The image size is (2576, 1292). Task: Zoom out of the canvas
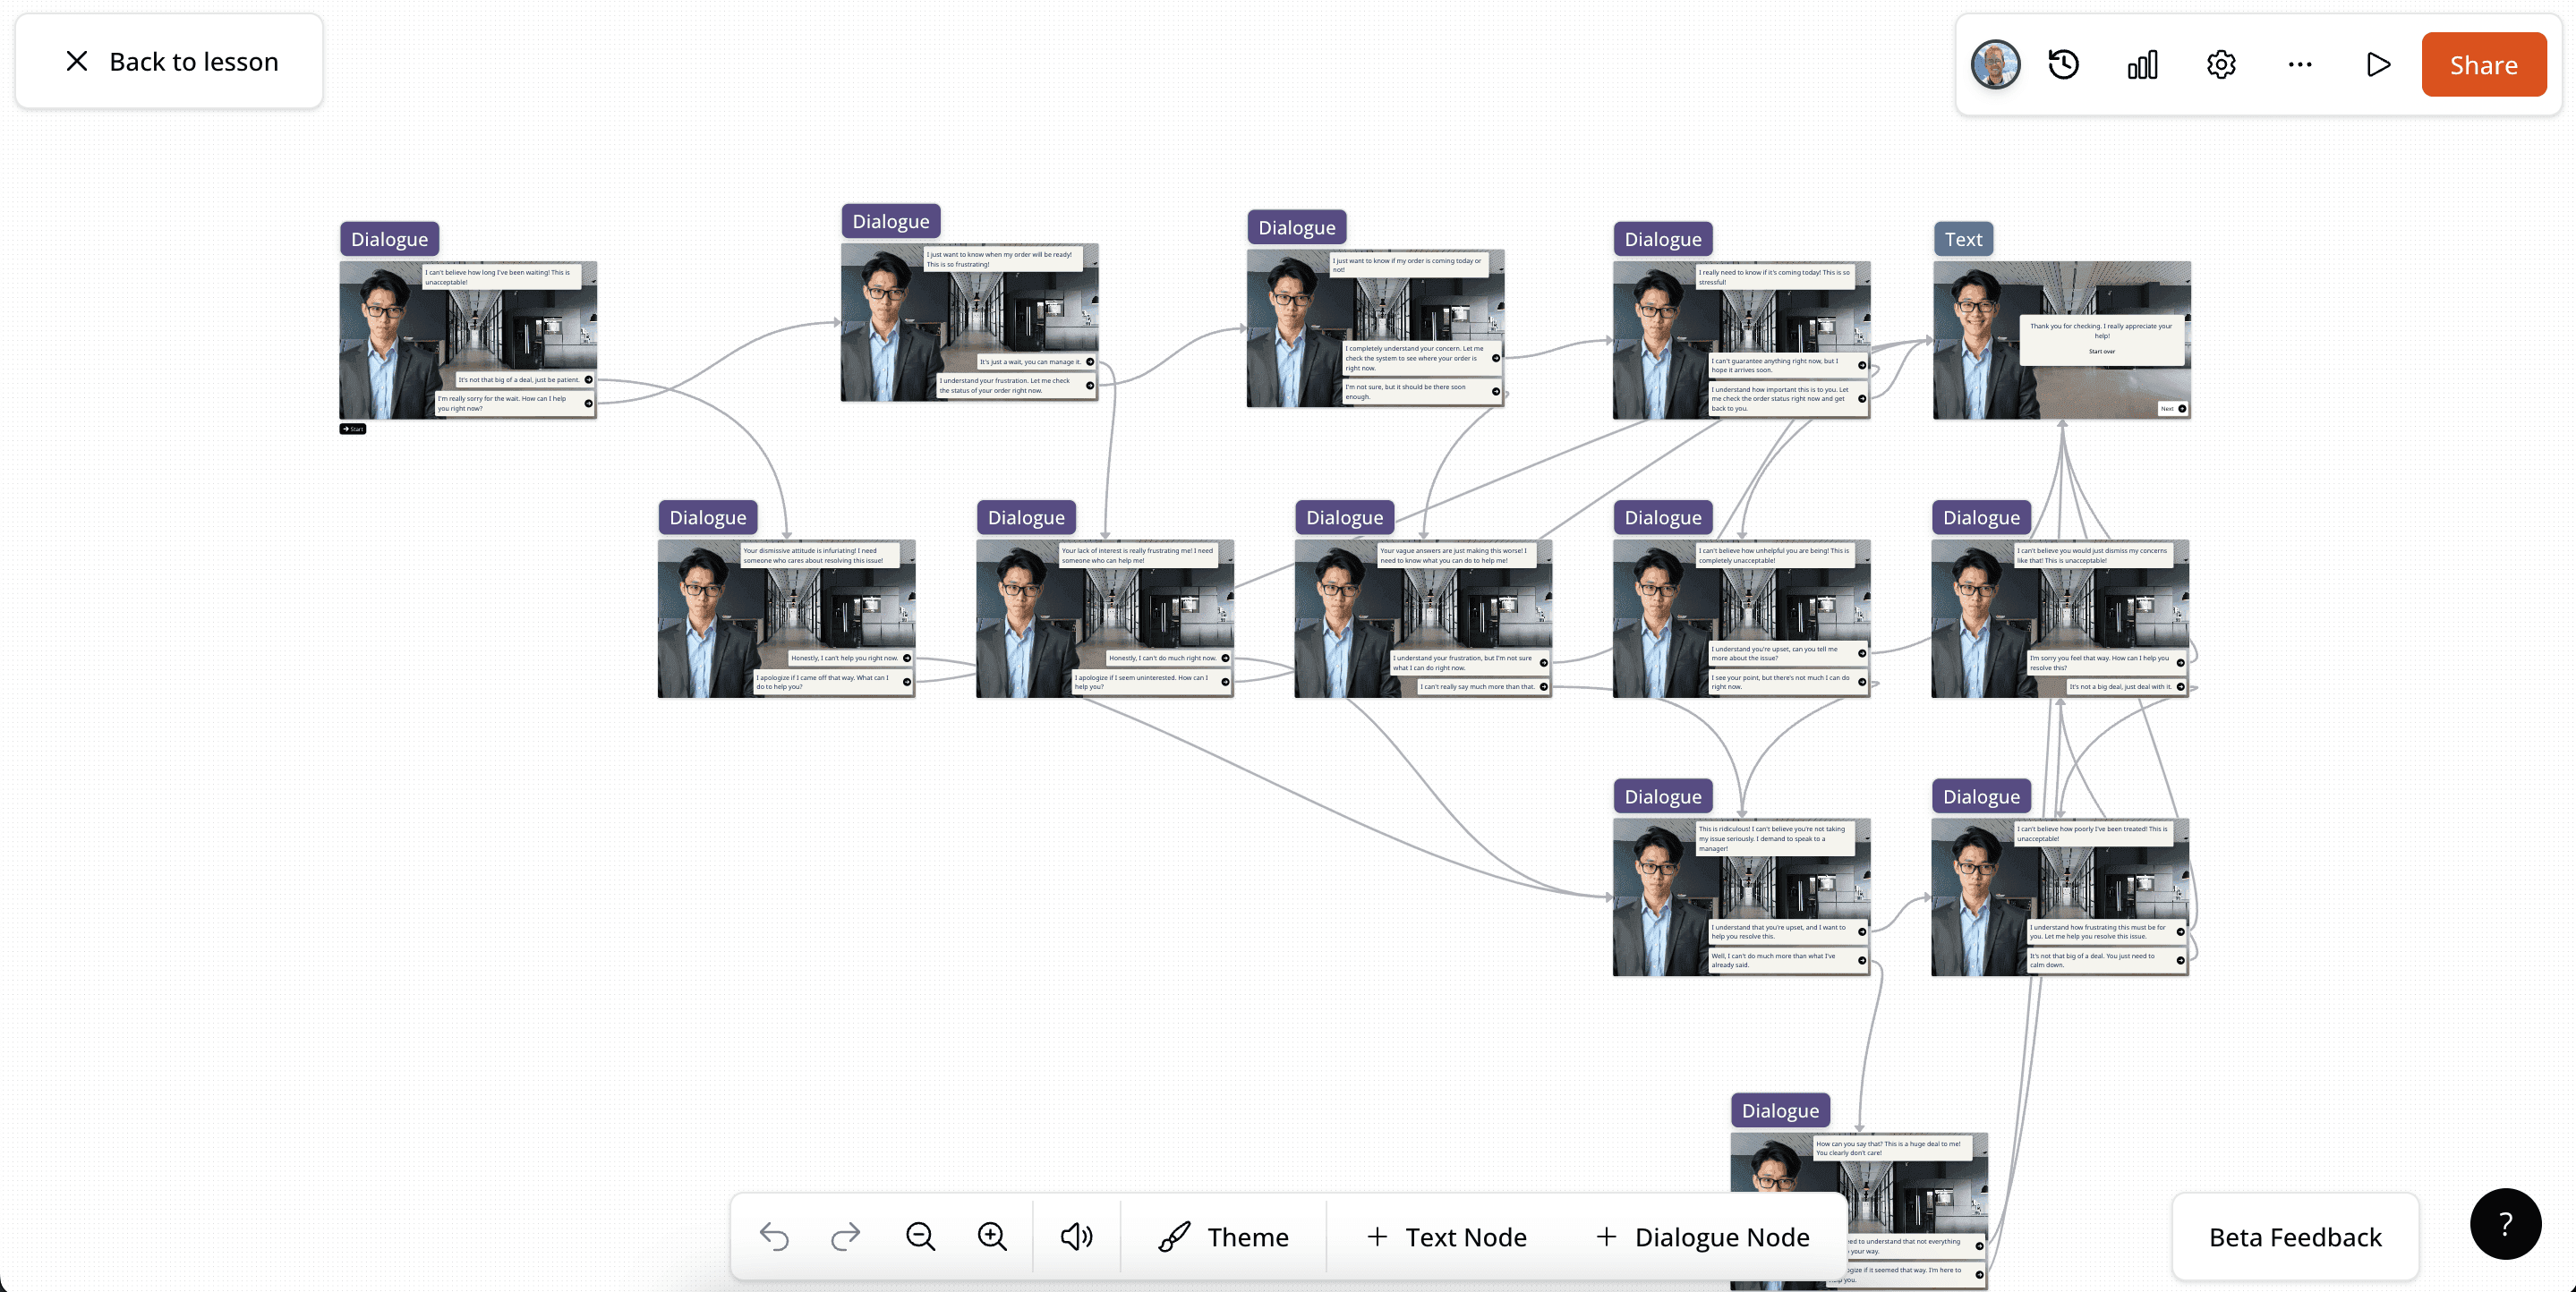click(919, 1236)
